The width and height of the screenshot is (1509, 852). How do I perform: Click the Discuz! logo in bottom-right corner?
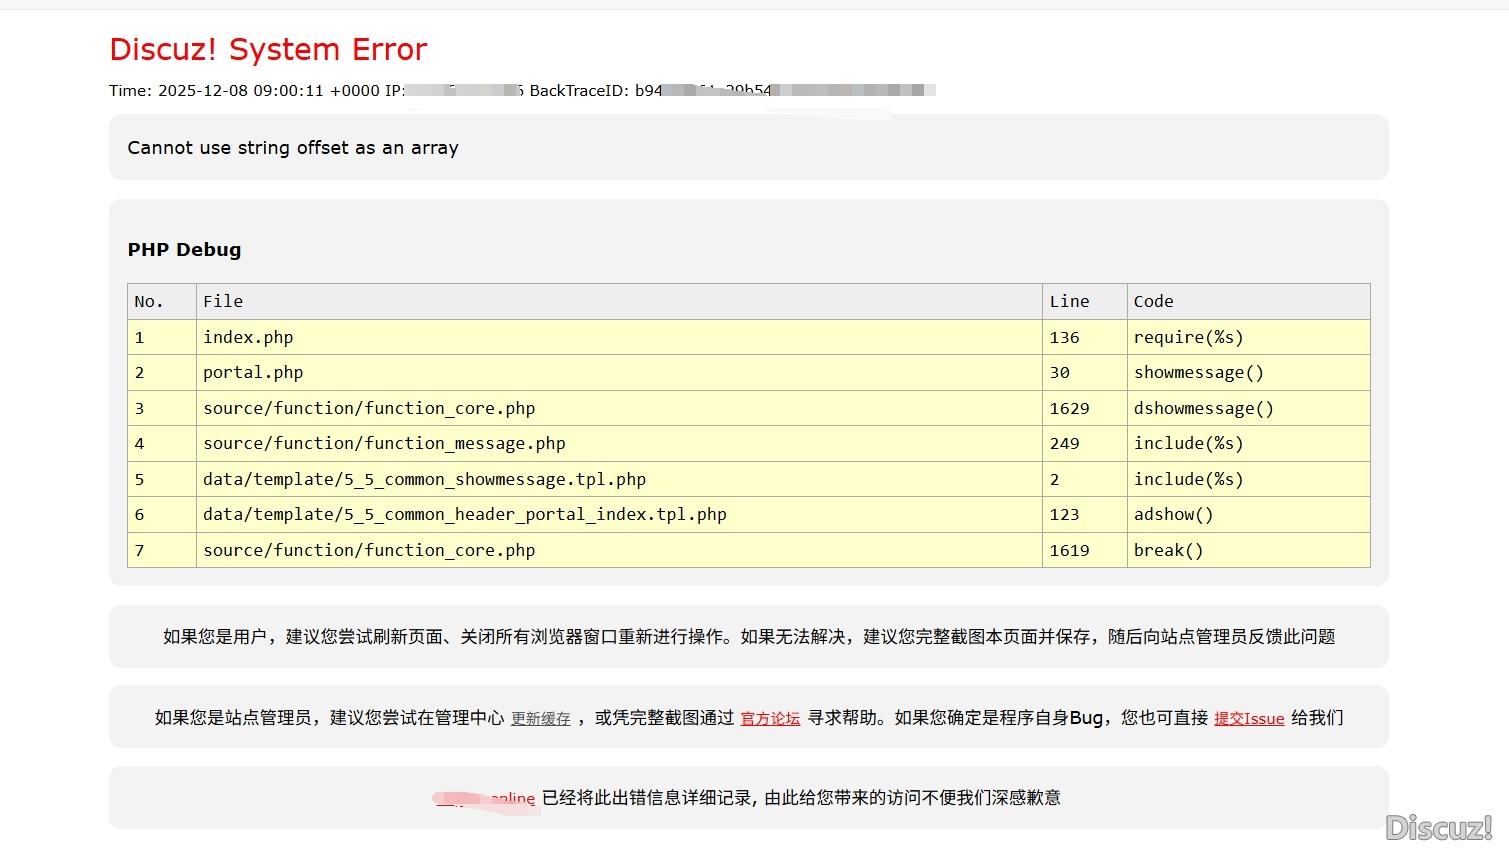click(x=1438, y=827)
